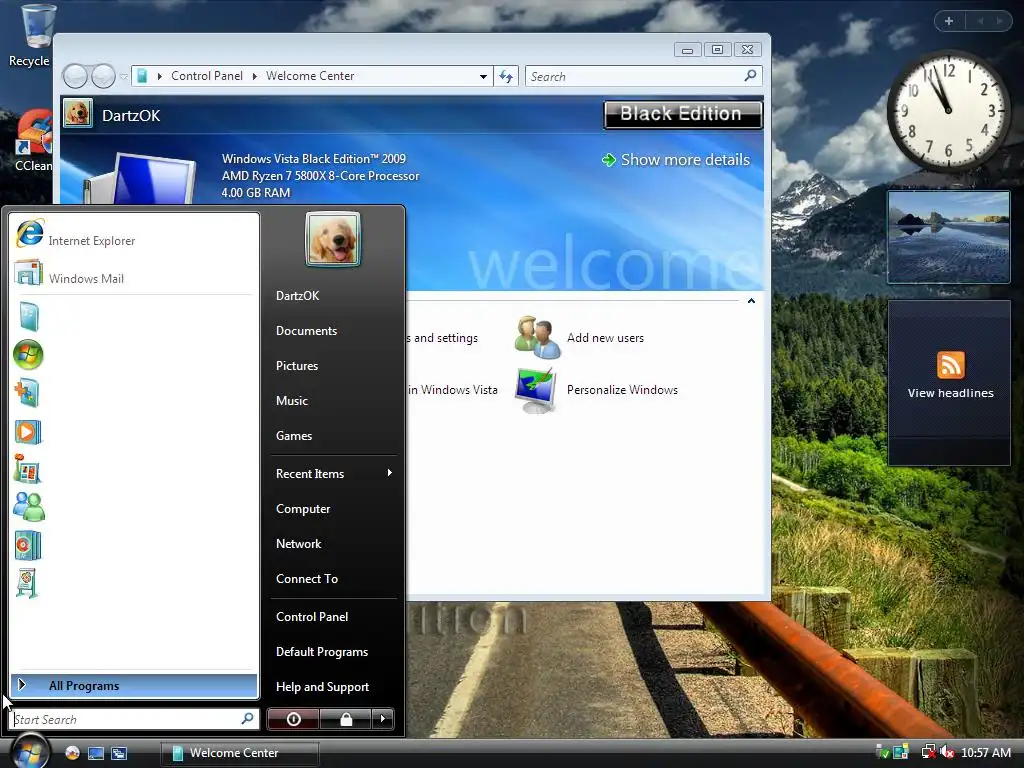The height and width of the screenshot is (768, 1024).
Task: Click Show more details link
Action: 675,159
